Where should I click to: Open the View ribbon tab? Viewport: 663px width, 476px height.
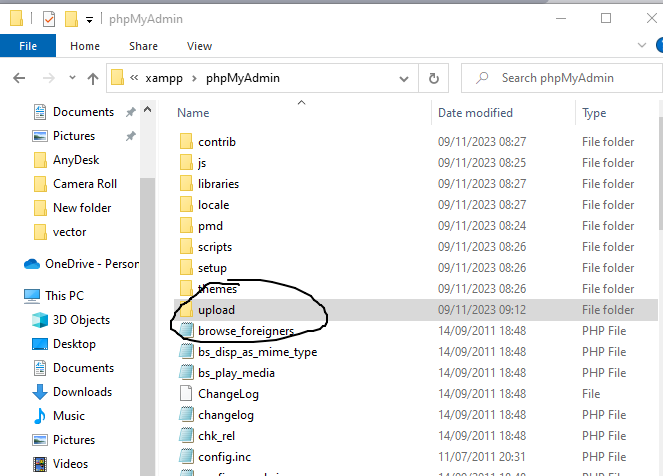pyautogui.click(x=199, y=46)
